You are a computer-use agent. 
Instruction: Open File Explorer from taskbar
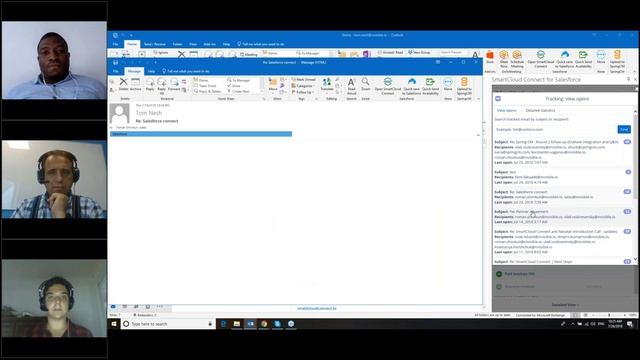pyautogui.click(x=236, y=324)
